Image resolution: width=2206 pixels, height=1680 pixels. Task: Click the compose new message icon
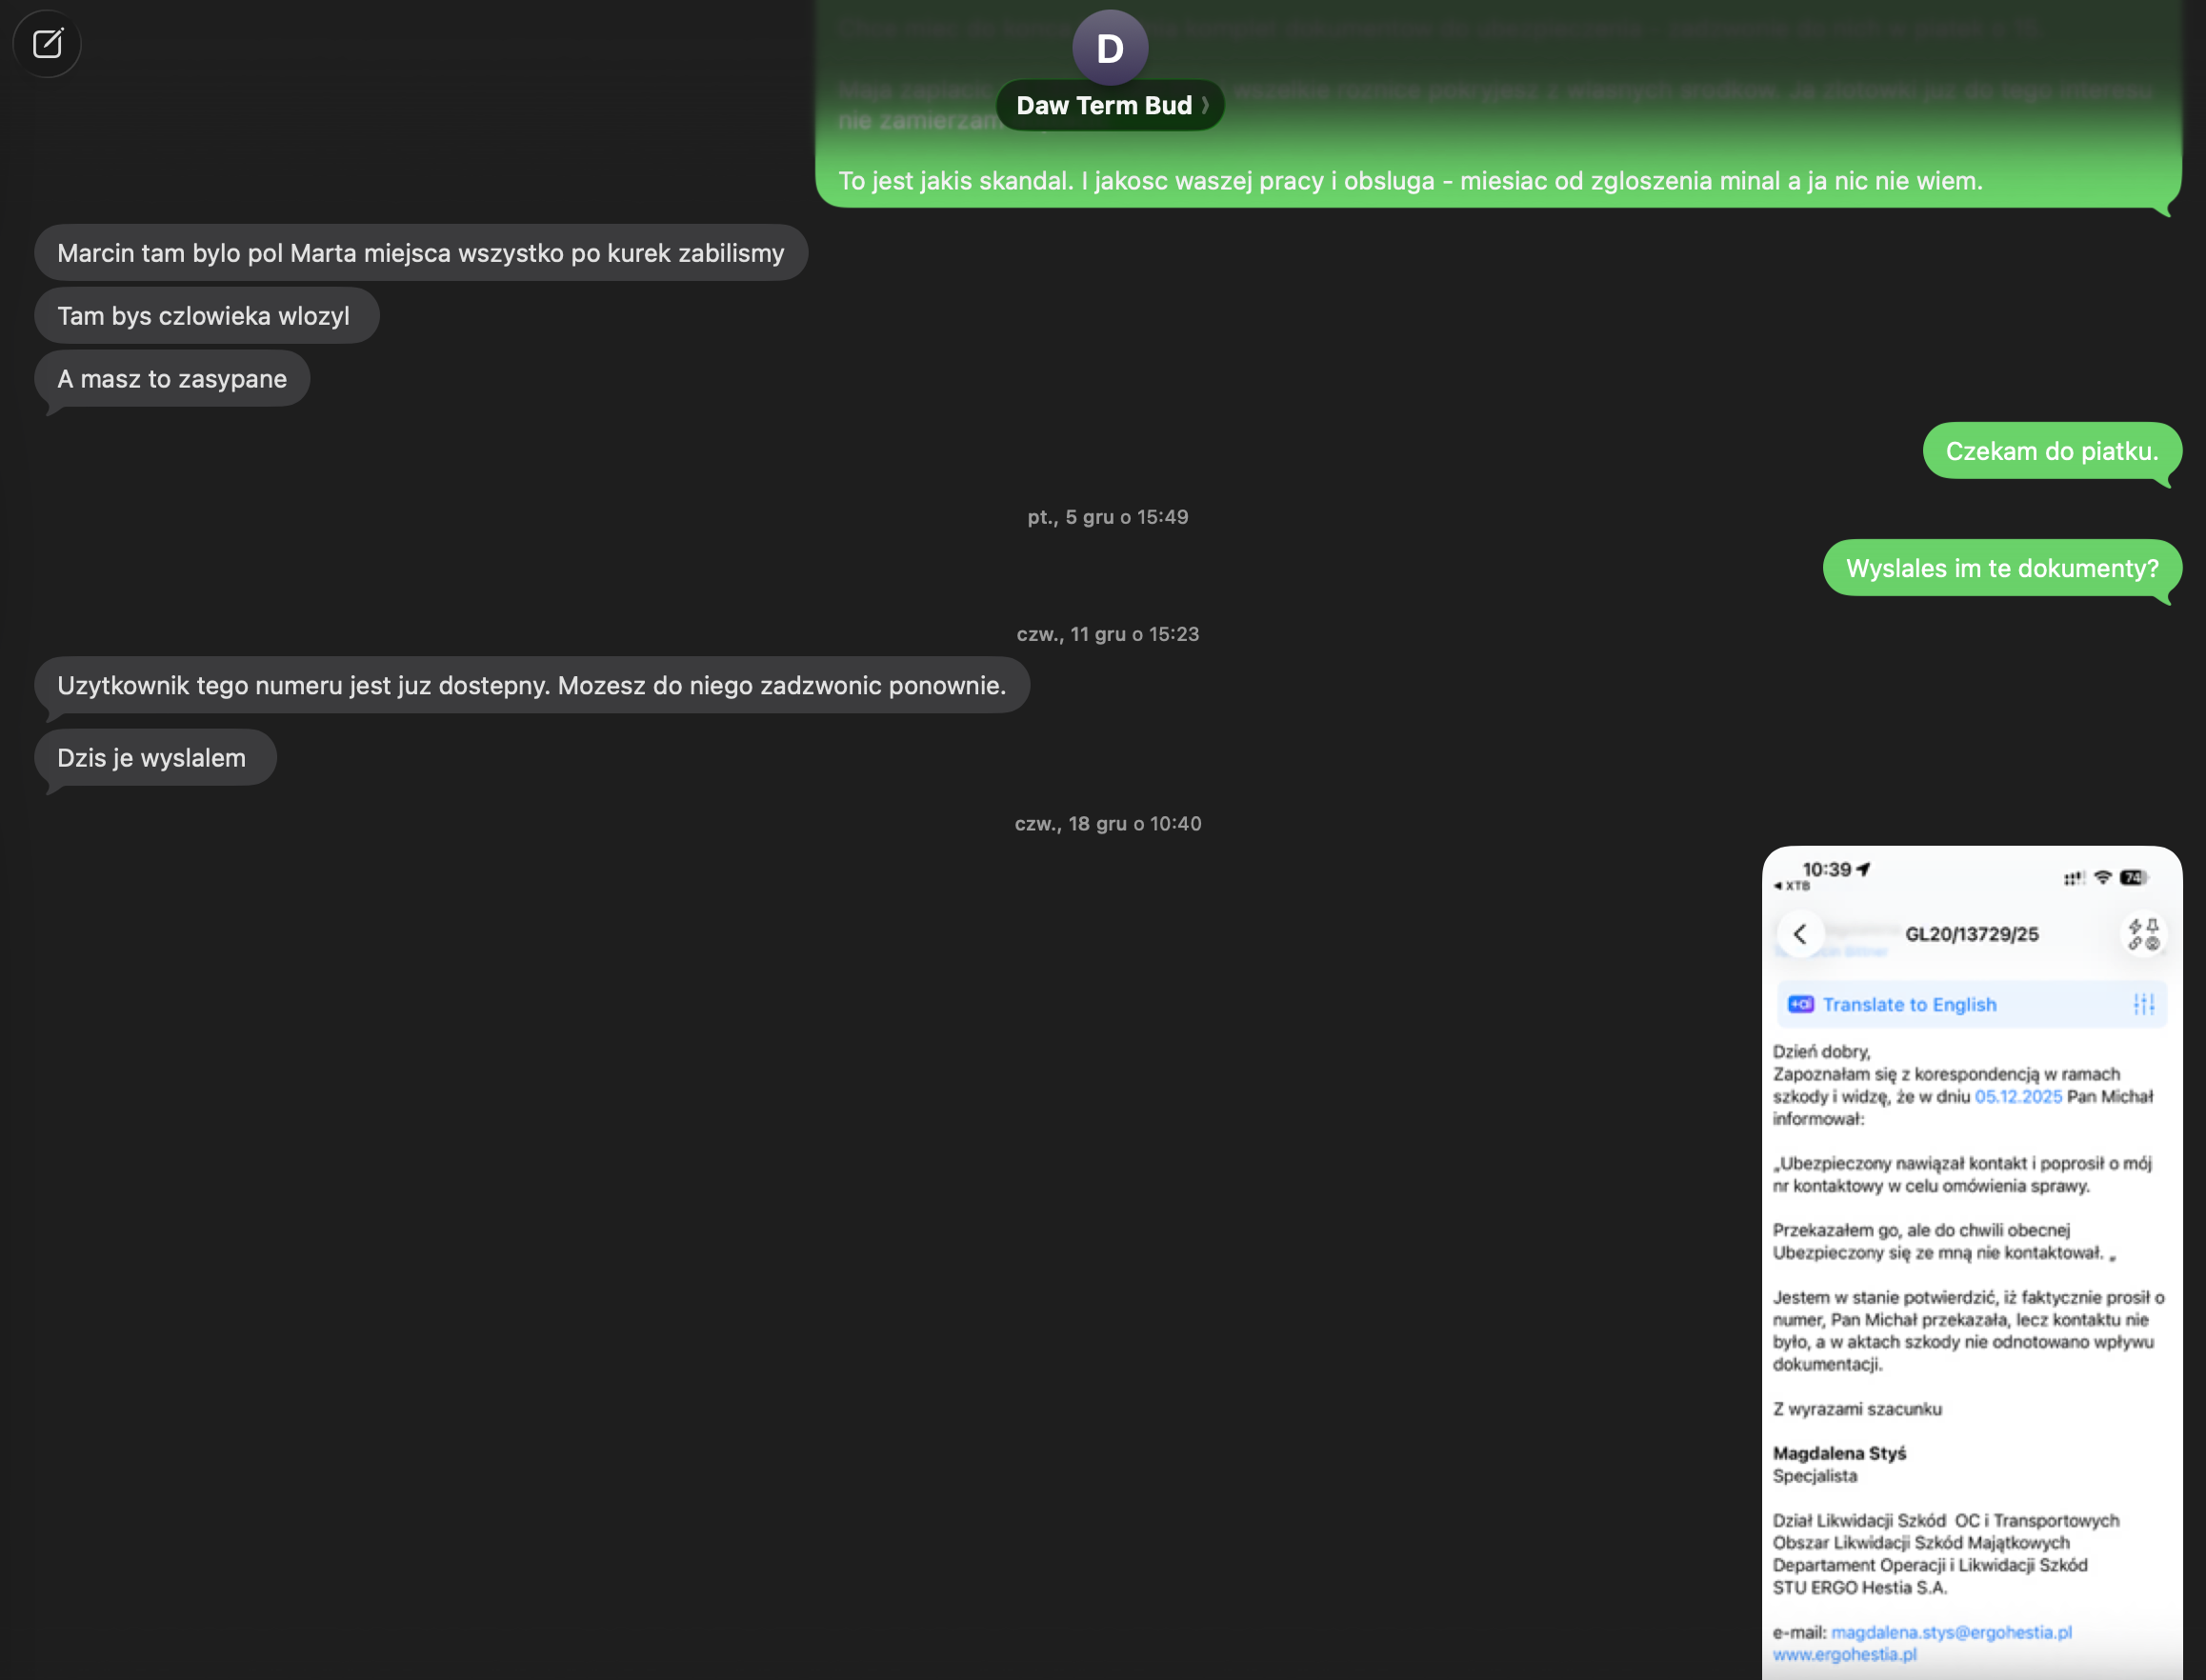pyautogui.click(x=47, y=44)
